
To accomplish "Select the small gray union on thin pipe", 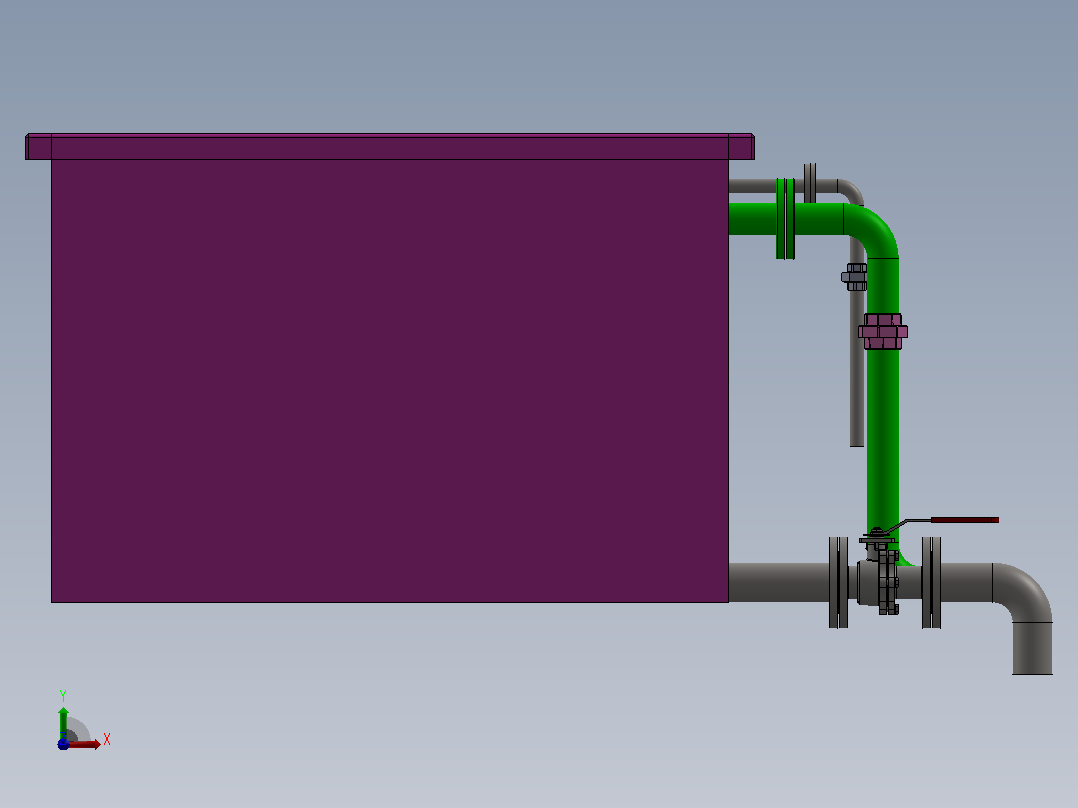I will (855, 277).
